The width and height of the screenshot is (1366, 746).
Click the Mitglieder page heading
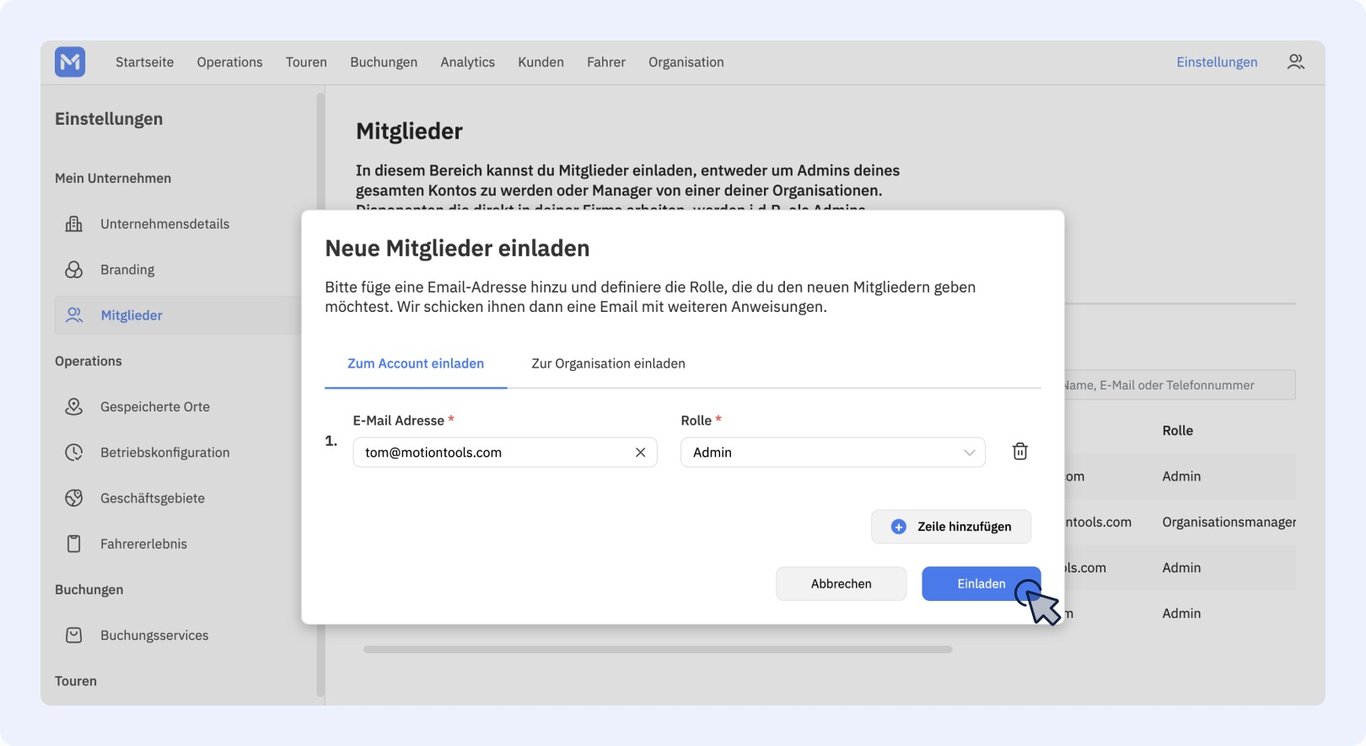[409, 131]
